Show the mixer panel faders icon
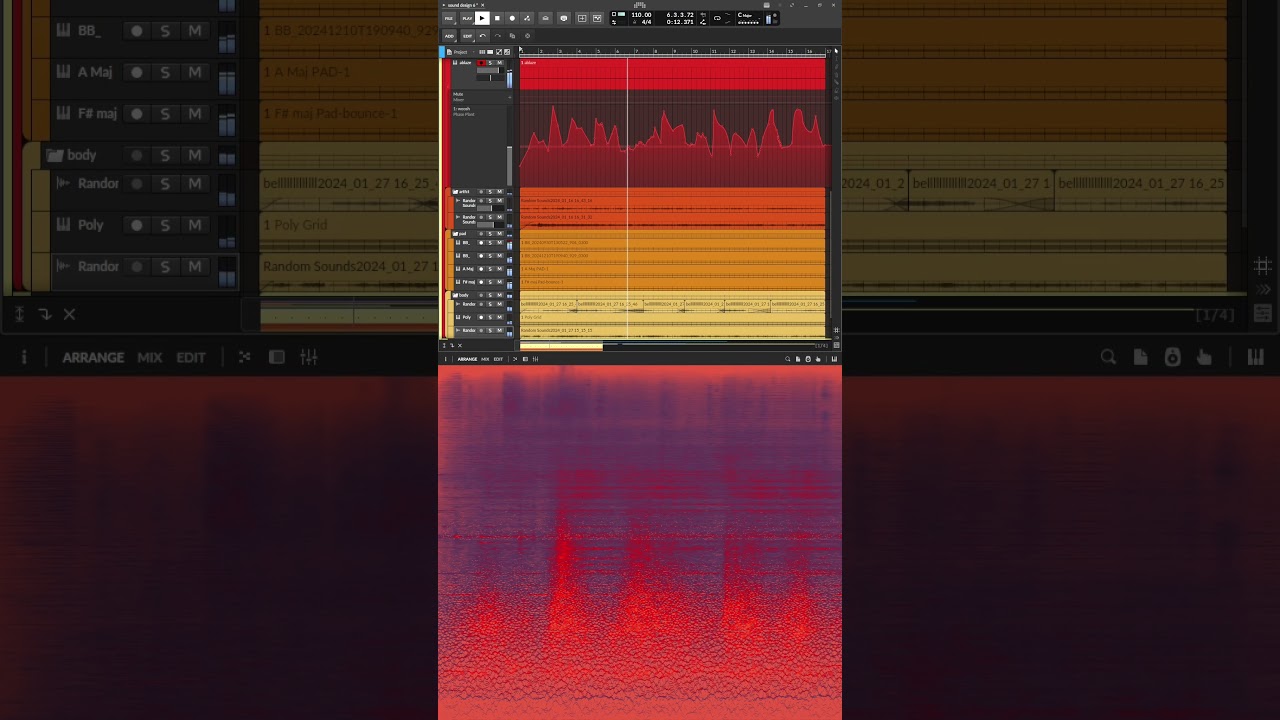 tap(535, 359)
